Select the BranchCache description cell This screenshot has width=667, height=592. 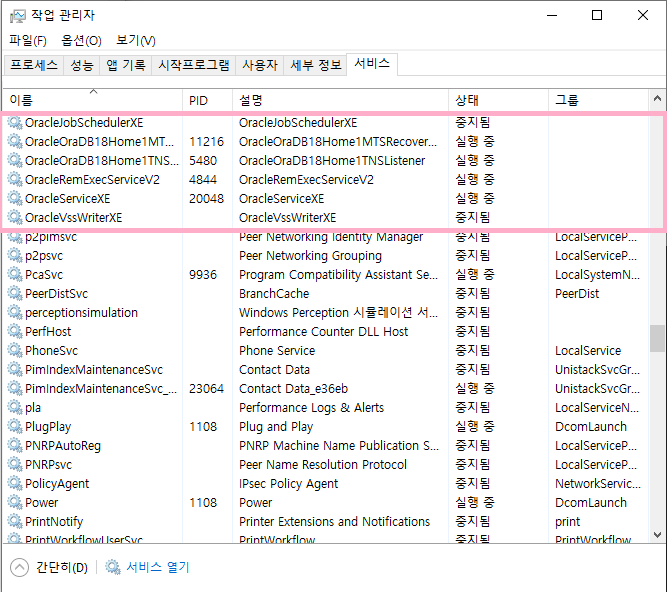pos(274,293)
